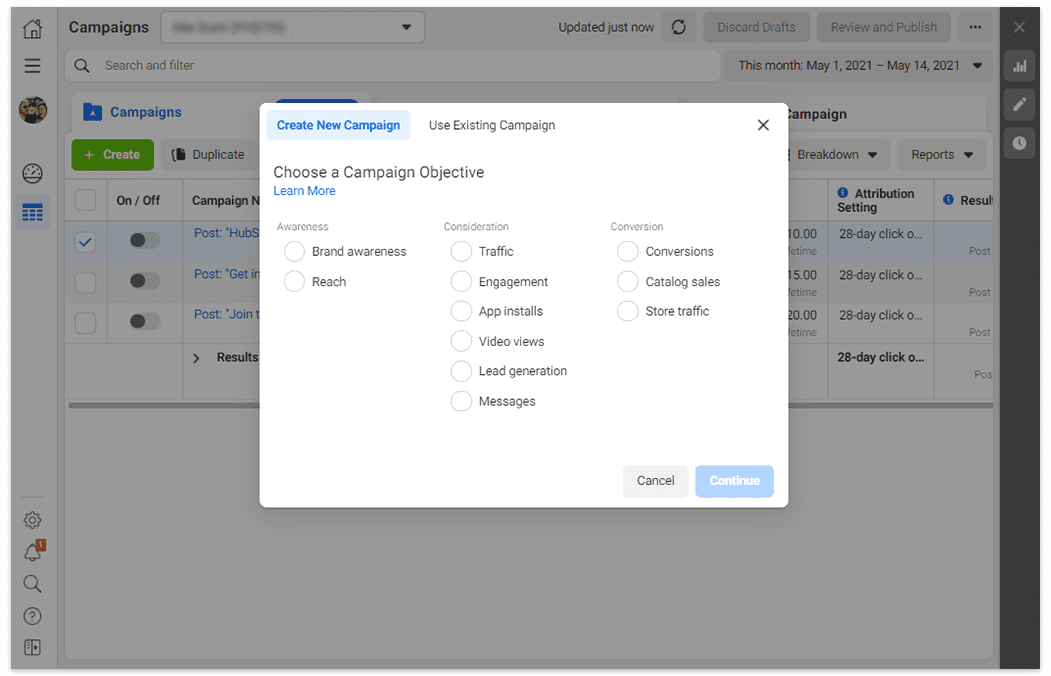Open the more options ellipsis menu
Screen dimensions: 1051x676
click(975, 27)
